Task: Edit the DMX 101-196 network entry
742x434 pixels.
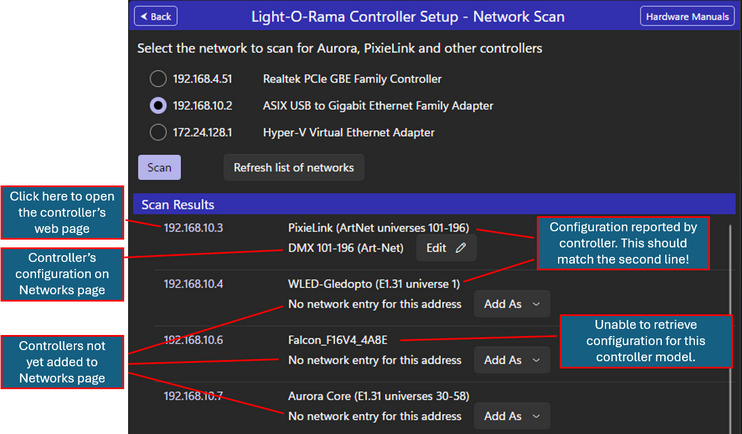Action: point(446,248)
